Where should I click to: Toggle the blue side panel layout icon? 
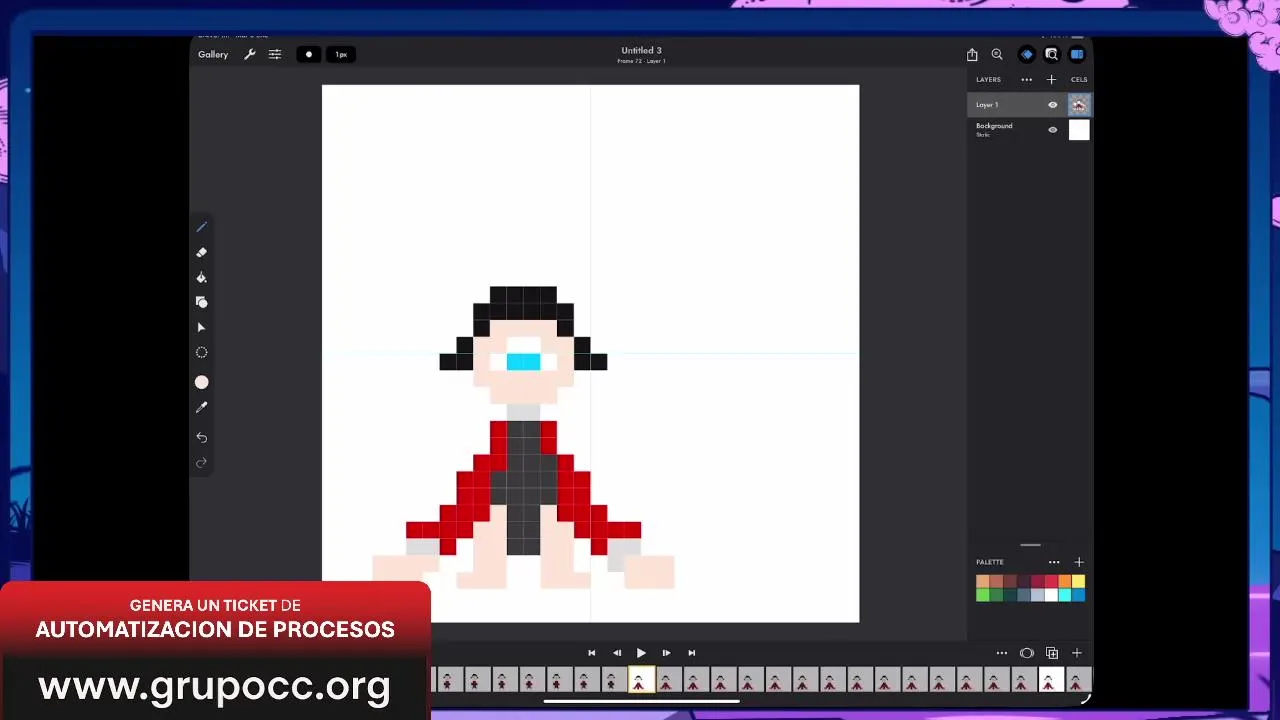(x=1077, y=54)
